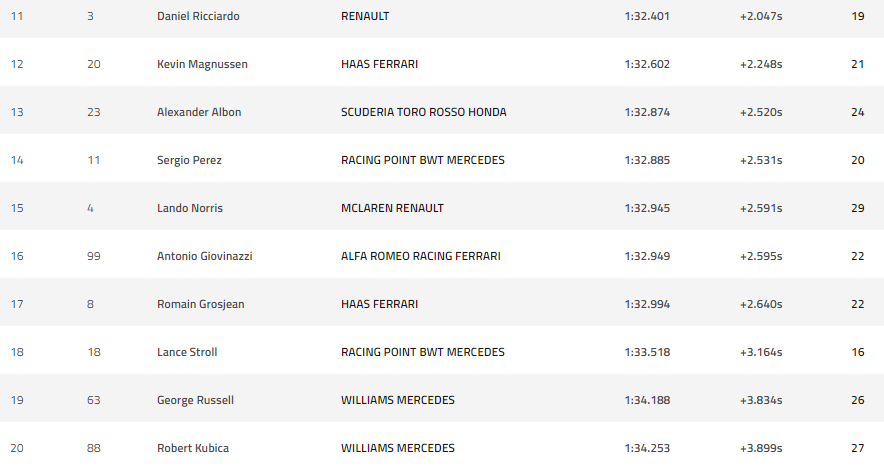Click RENAULT team for Ricciardo
This screenshot has height=469, width=884.
(365, 16)
